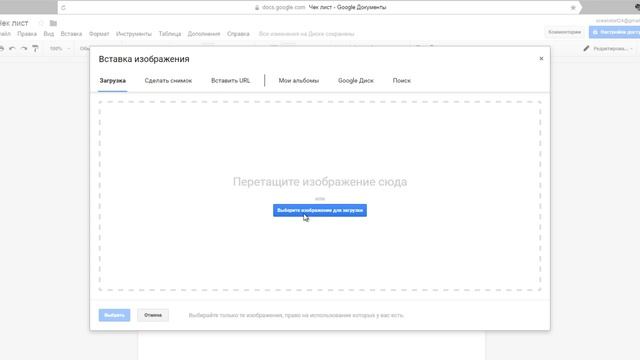Viewport: 640px width, 360px height.
Task: Switch to the Поиск tab
Action: (402, 81)
